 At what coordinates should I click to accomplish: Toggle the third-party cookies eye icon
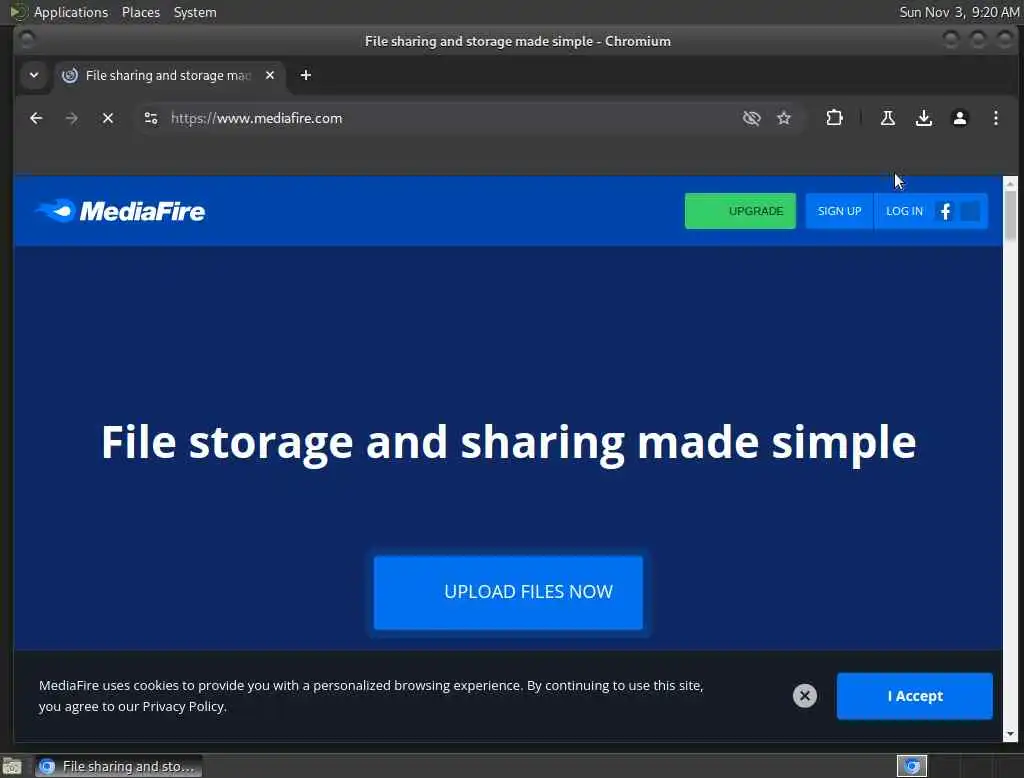pyautogui.click(x=752, y=118)
